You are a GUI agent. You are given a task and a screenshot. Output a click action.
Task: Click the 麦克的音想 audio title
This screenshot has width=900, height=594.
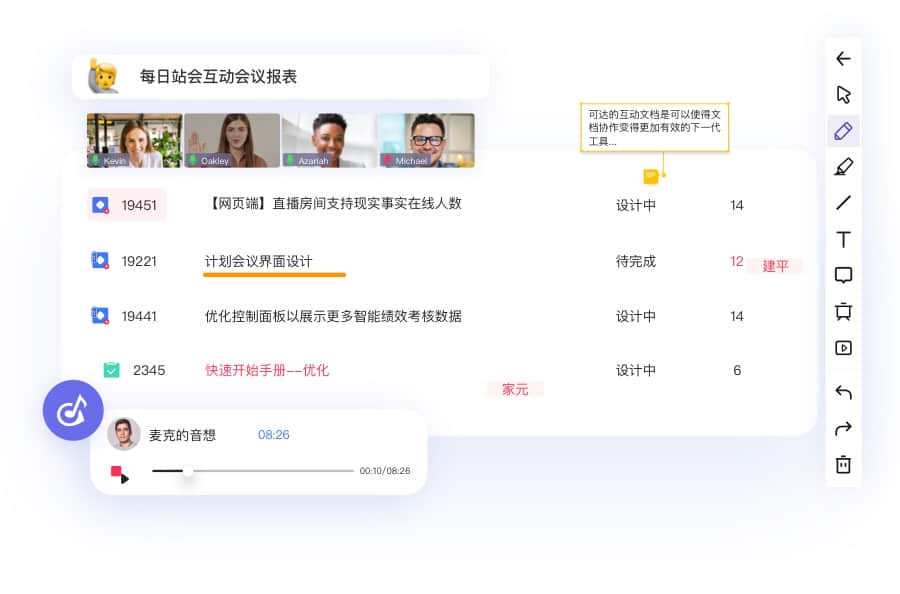182,435
